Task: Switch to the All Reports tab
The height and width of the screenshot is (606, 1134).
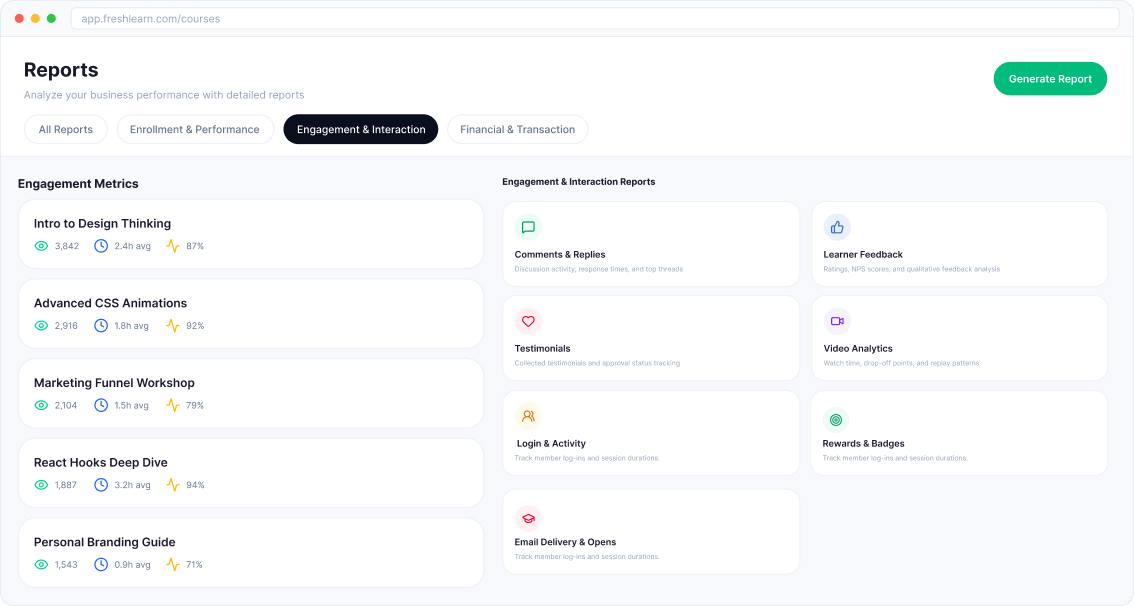Action: pos(65,129)
